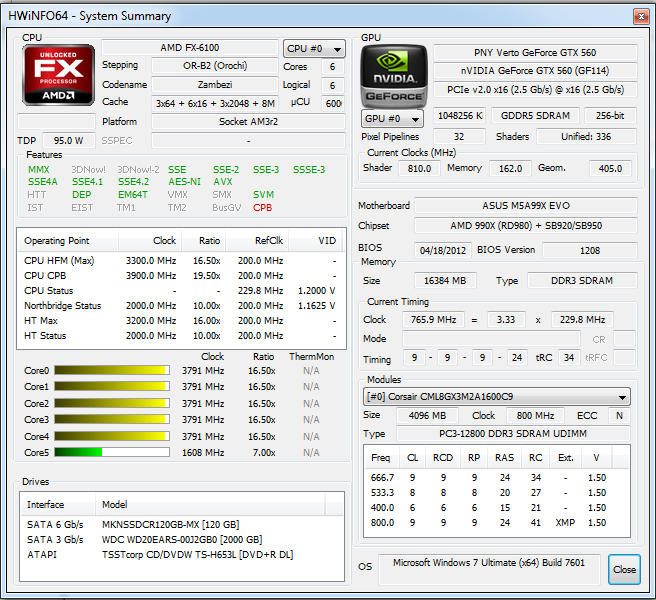Click the PCIe v2.0 x16 bus field
Screen dimensions: 656x600
coord(535,90)
